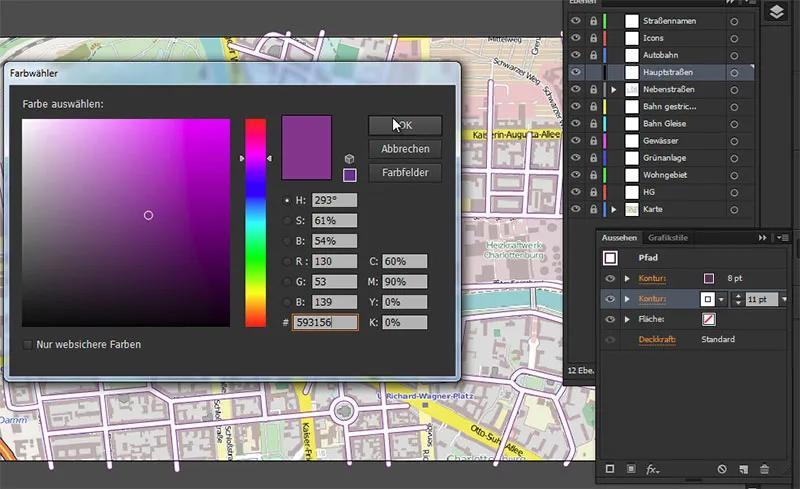Duplicate selected item icon in Aussehen panel

tap(743, 469)
